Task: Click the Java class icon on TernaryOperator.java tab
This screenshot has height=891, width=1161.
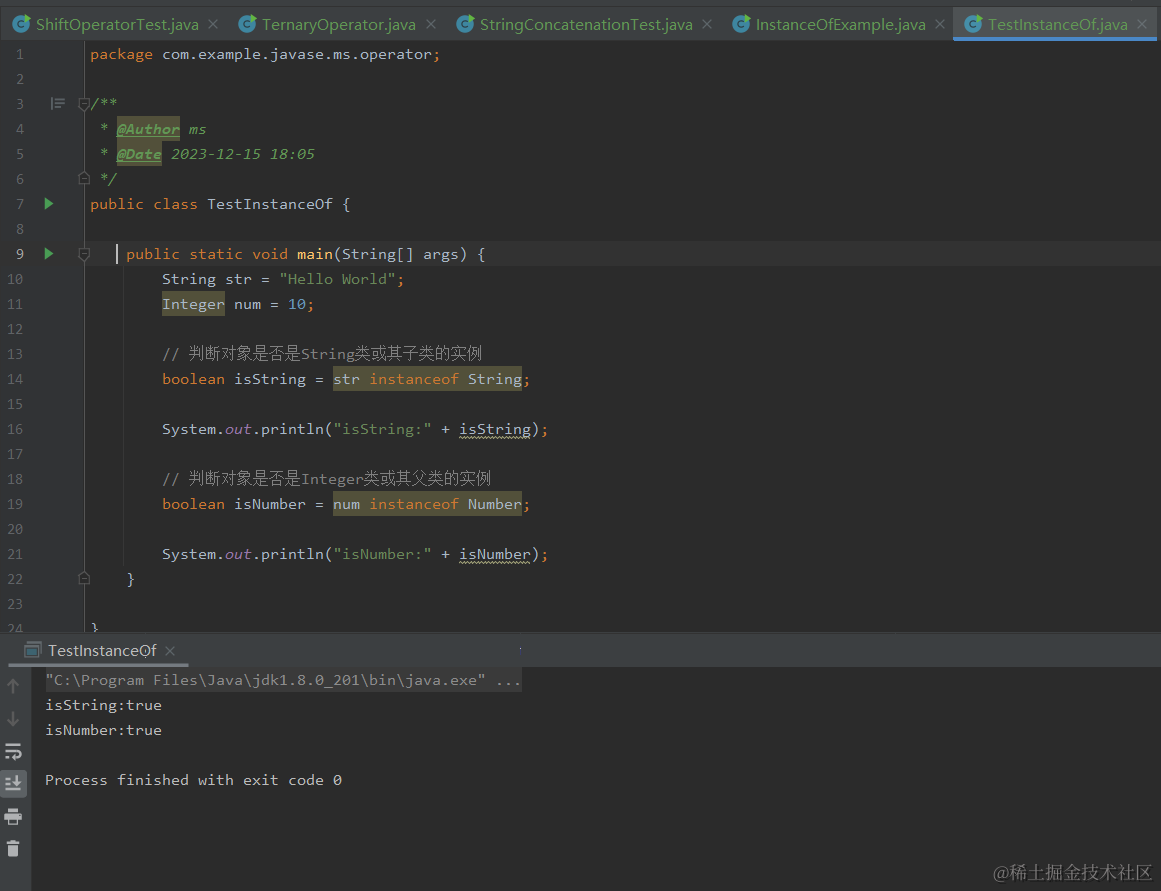Action: tap(247, 24)
